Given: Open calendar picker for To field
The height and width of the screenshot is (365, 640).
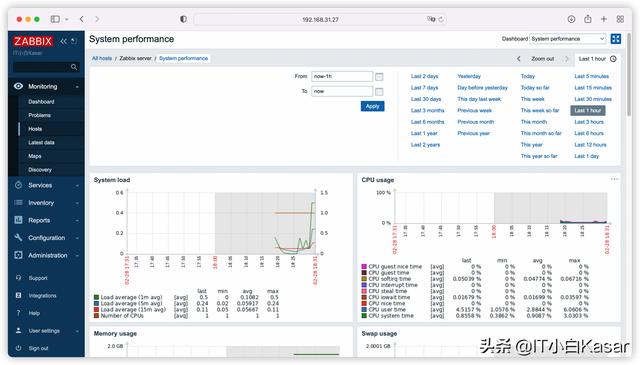Looking at the screenshot, I should coord(379,91).
